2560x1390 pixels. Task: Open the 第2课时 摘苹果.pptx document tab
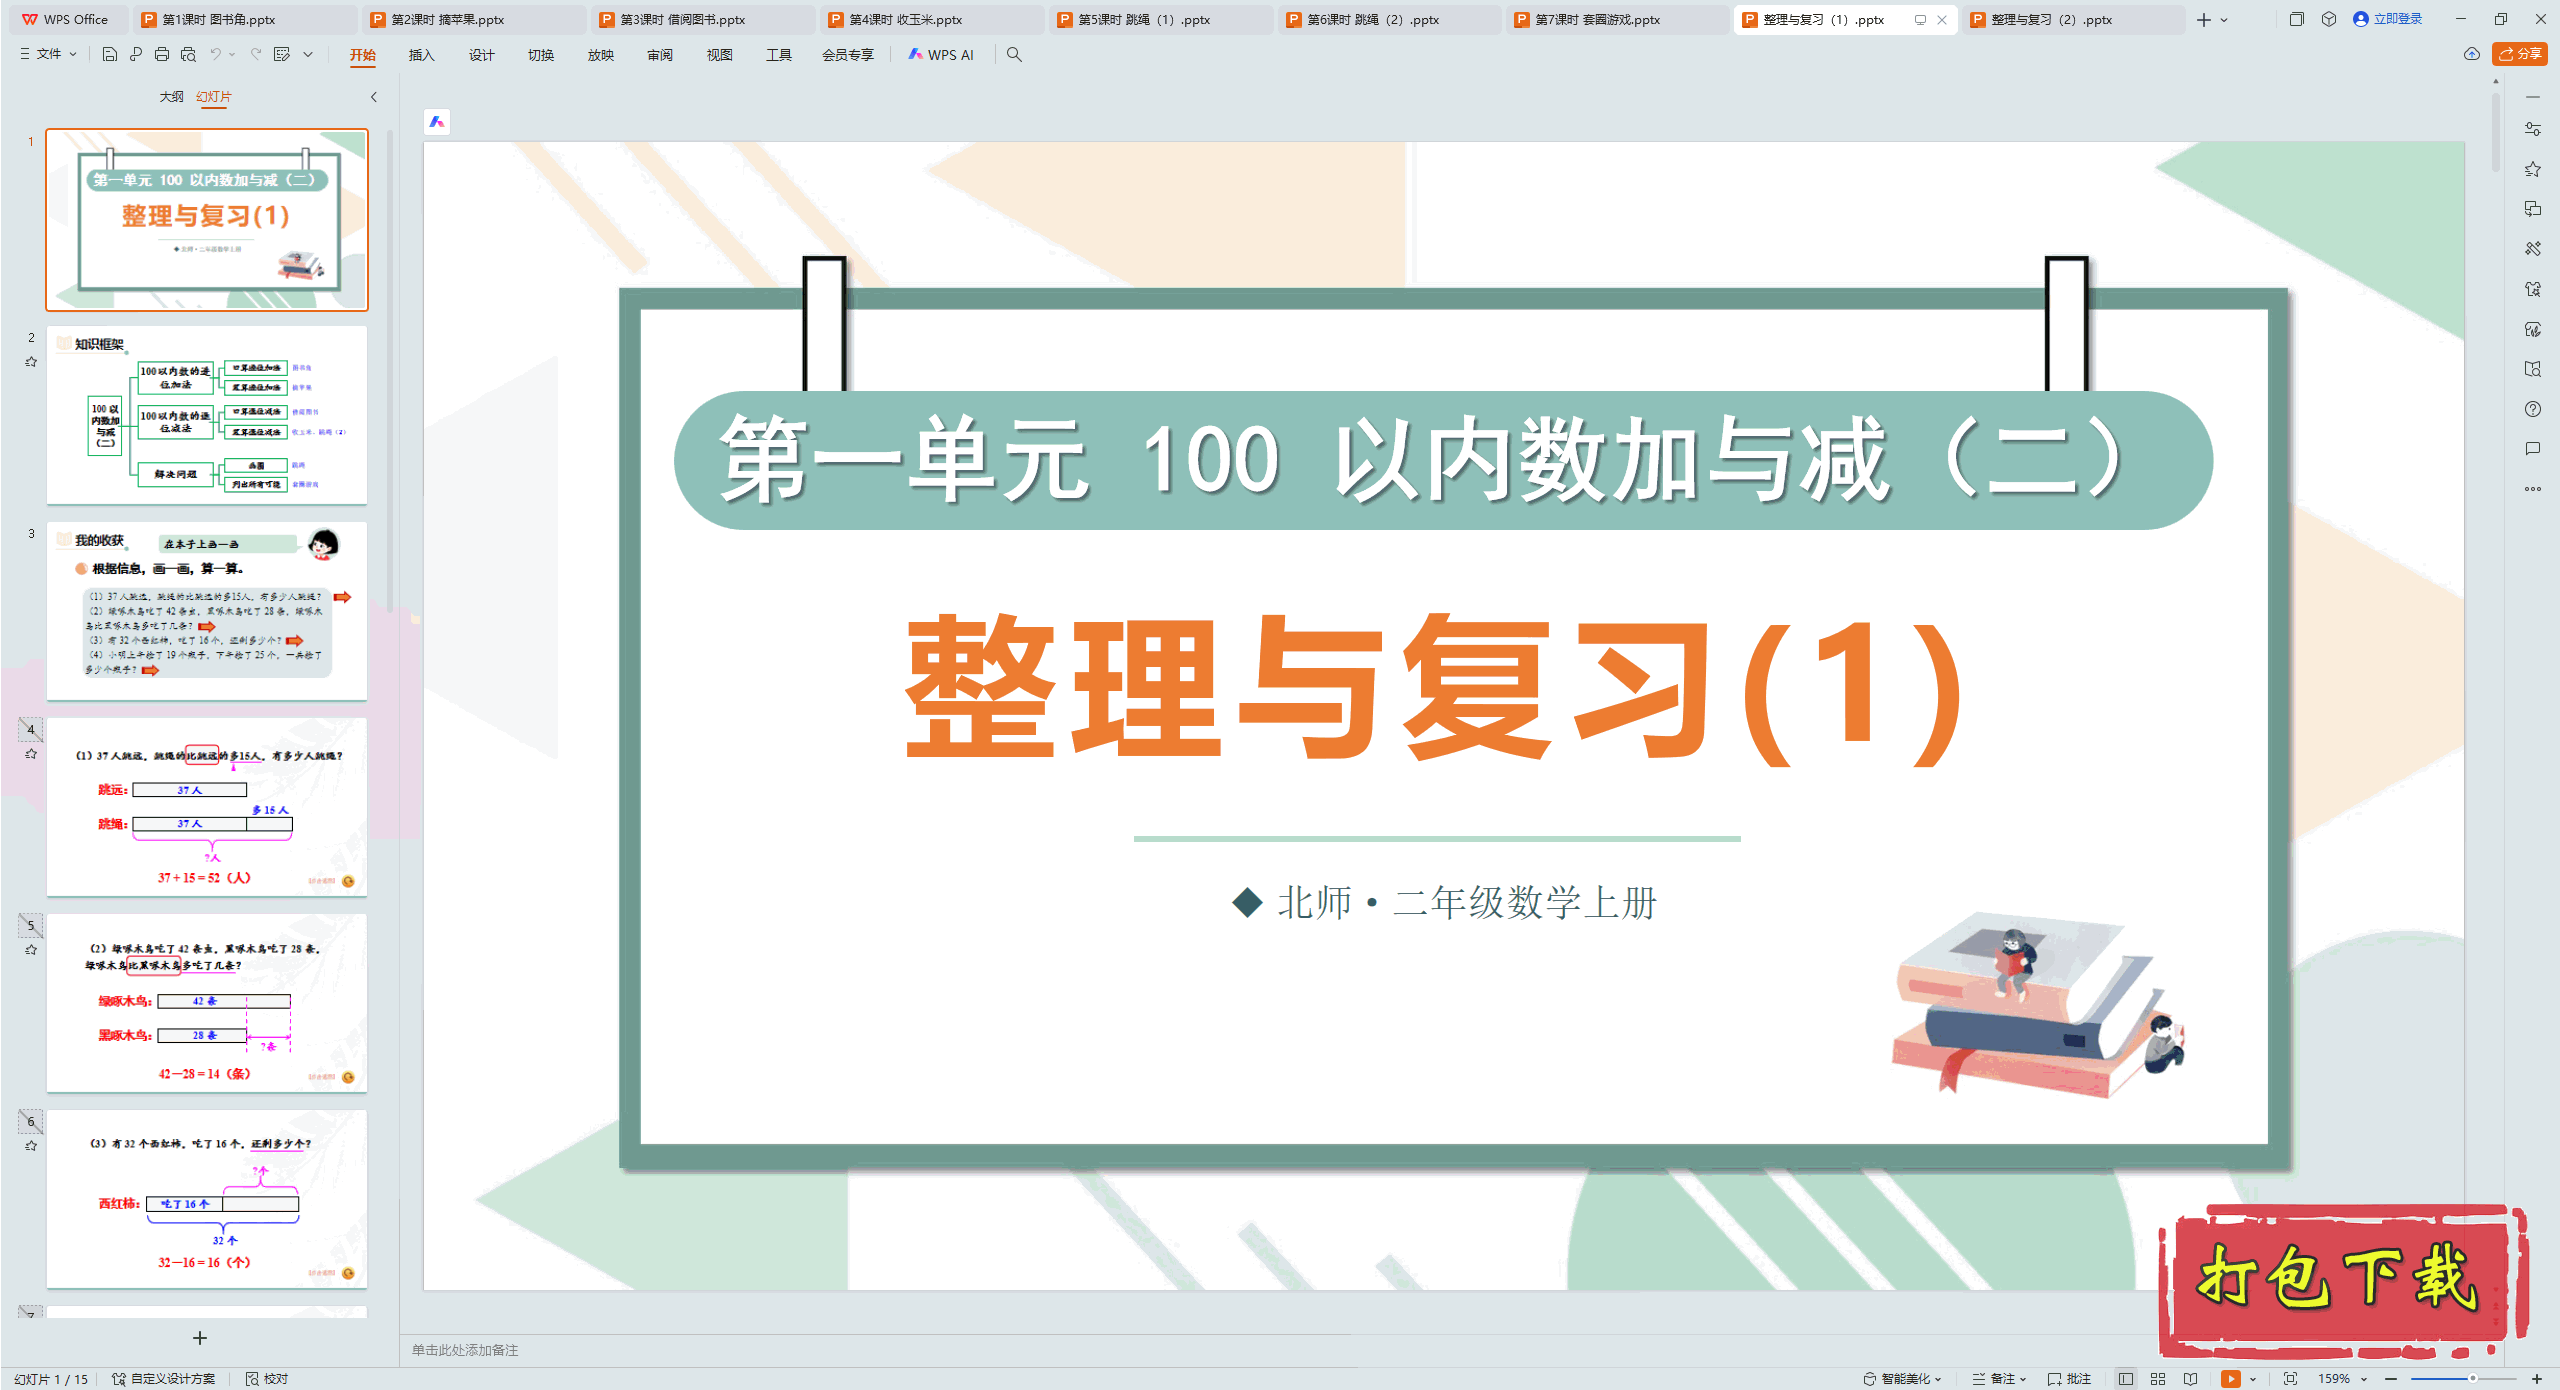pyautogui.click(x=441, y=19)
